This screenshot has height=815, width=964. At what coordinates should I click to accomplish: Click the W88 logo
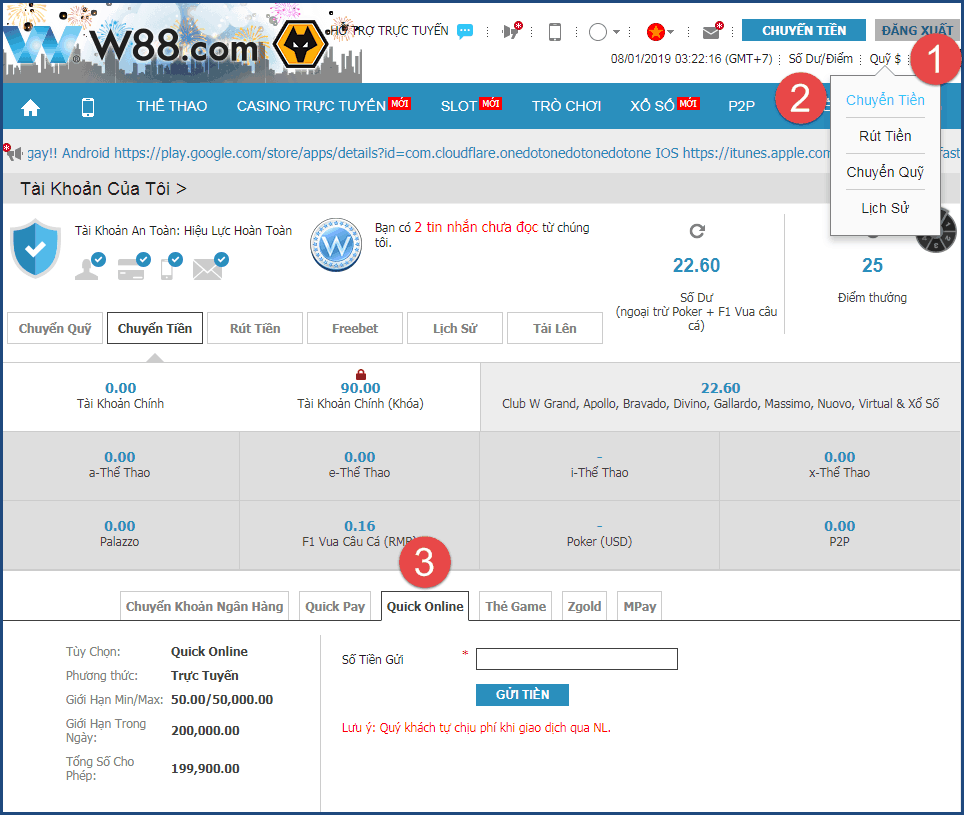[130, 43]
